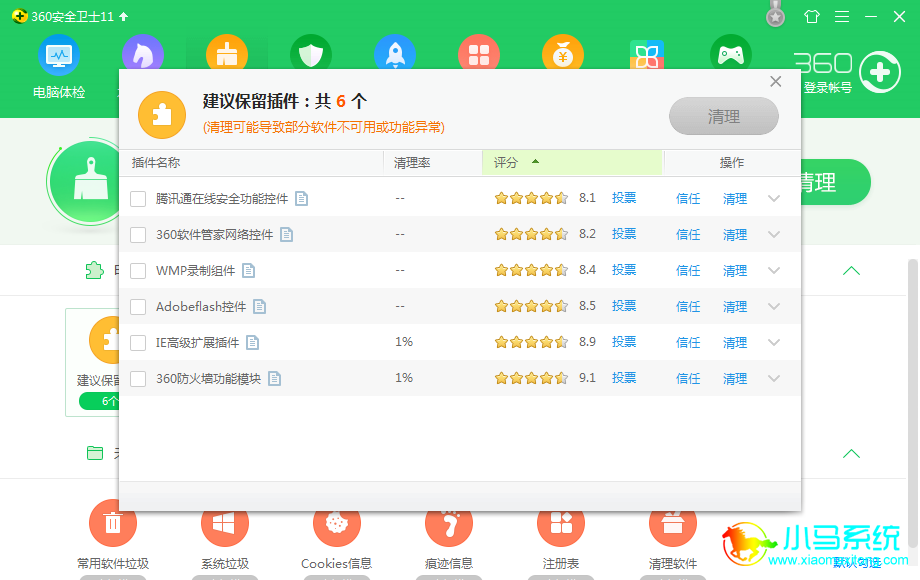Check the box for IE高级扩展插件
The image size is (920, 580).
[x=138, y=342]
